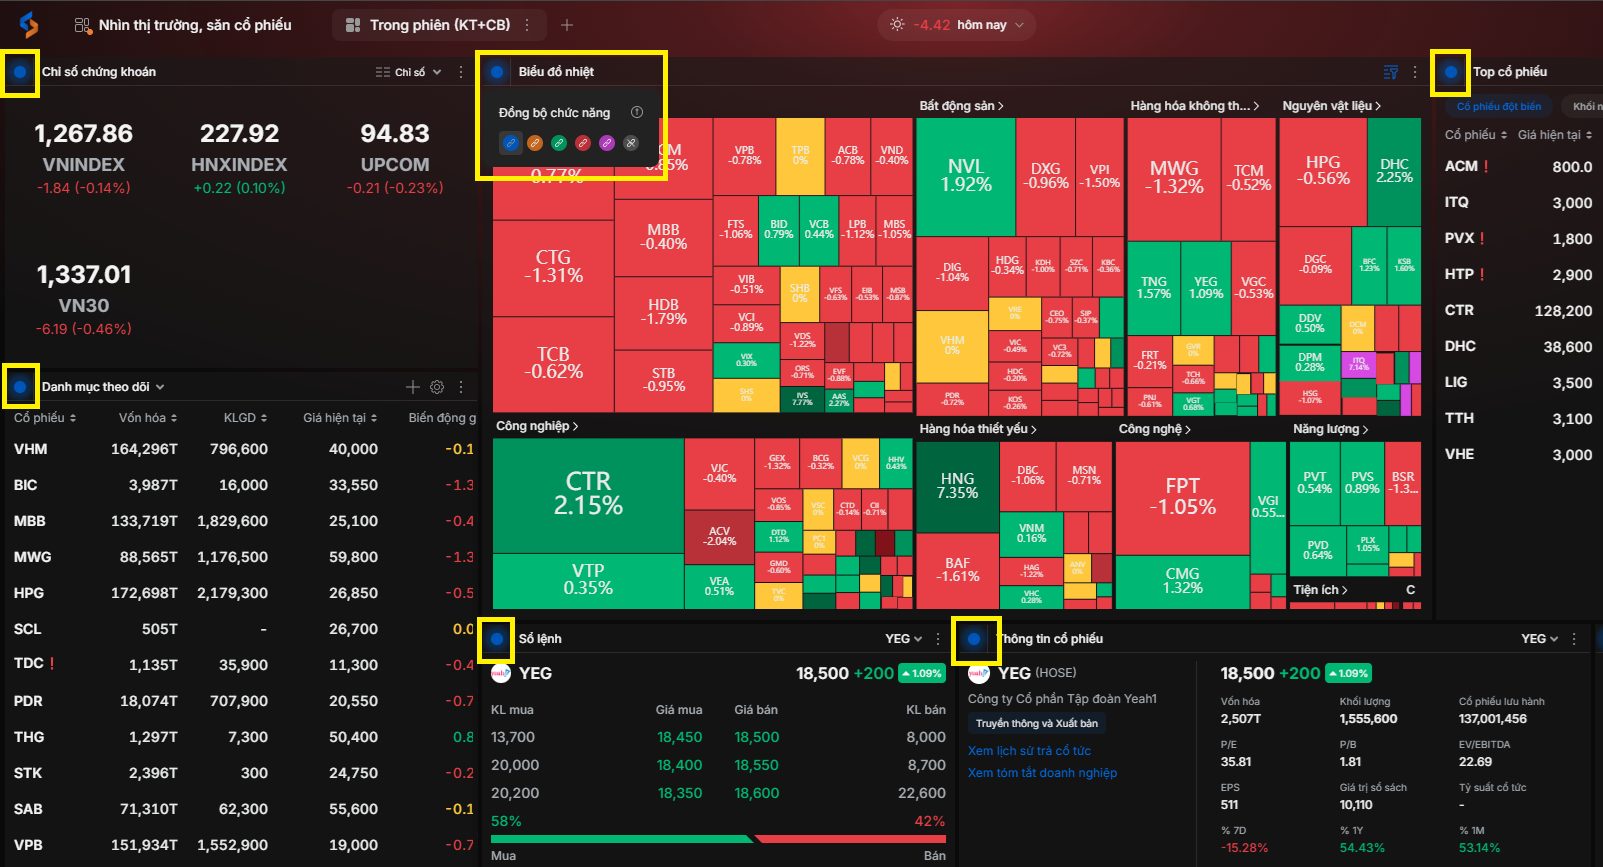Click the info icon next to 'Đồng bộ chức năng'
This screenshot has height=867, width=1603.
point(637,112)
